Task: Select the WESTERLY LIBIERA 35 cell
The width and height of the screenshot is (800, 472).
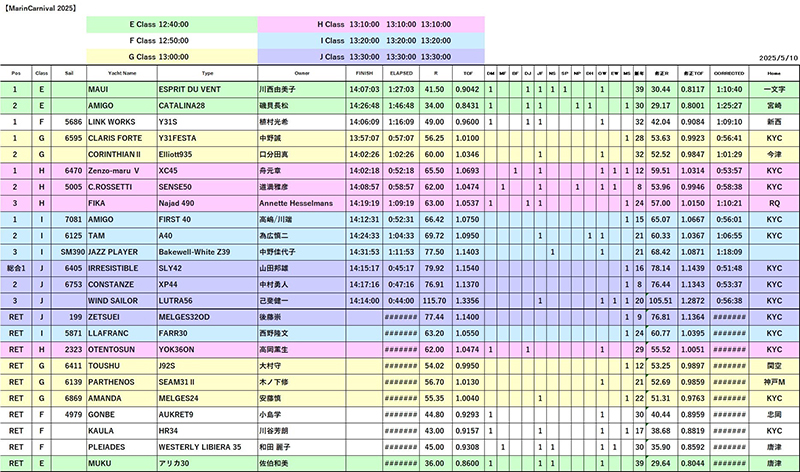Action: (207, 447)
